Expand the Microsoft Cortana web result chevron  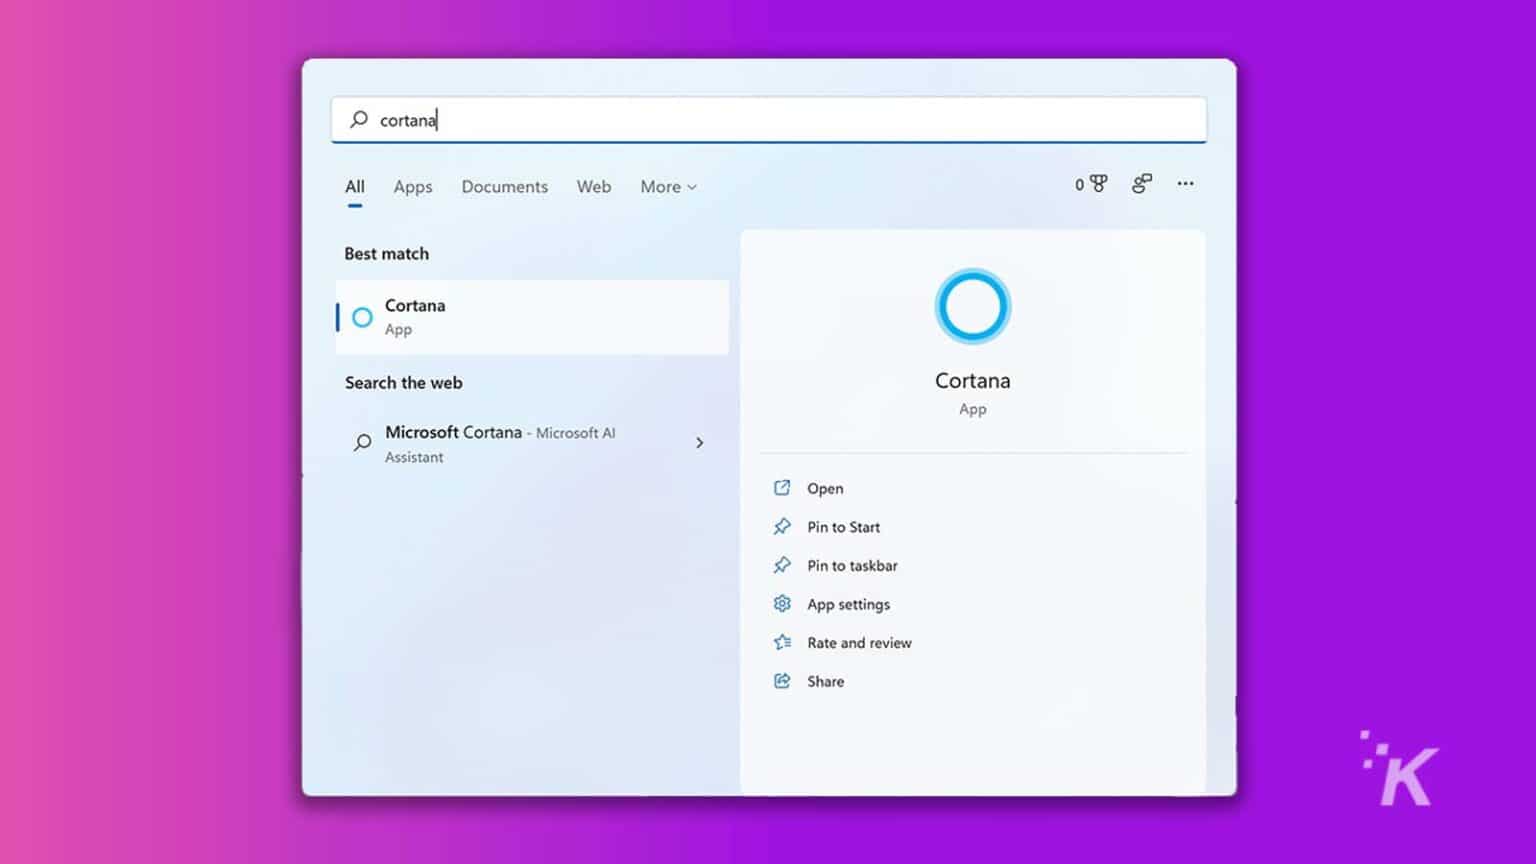(700, 443)
